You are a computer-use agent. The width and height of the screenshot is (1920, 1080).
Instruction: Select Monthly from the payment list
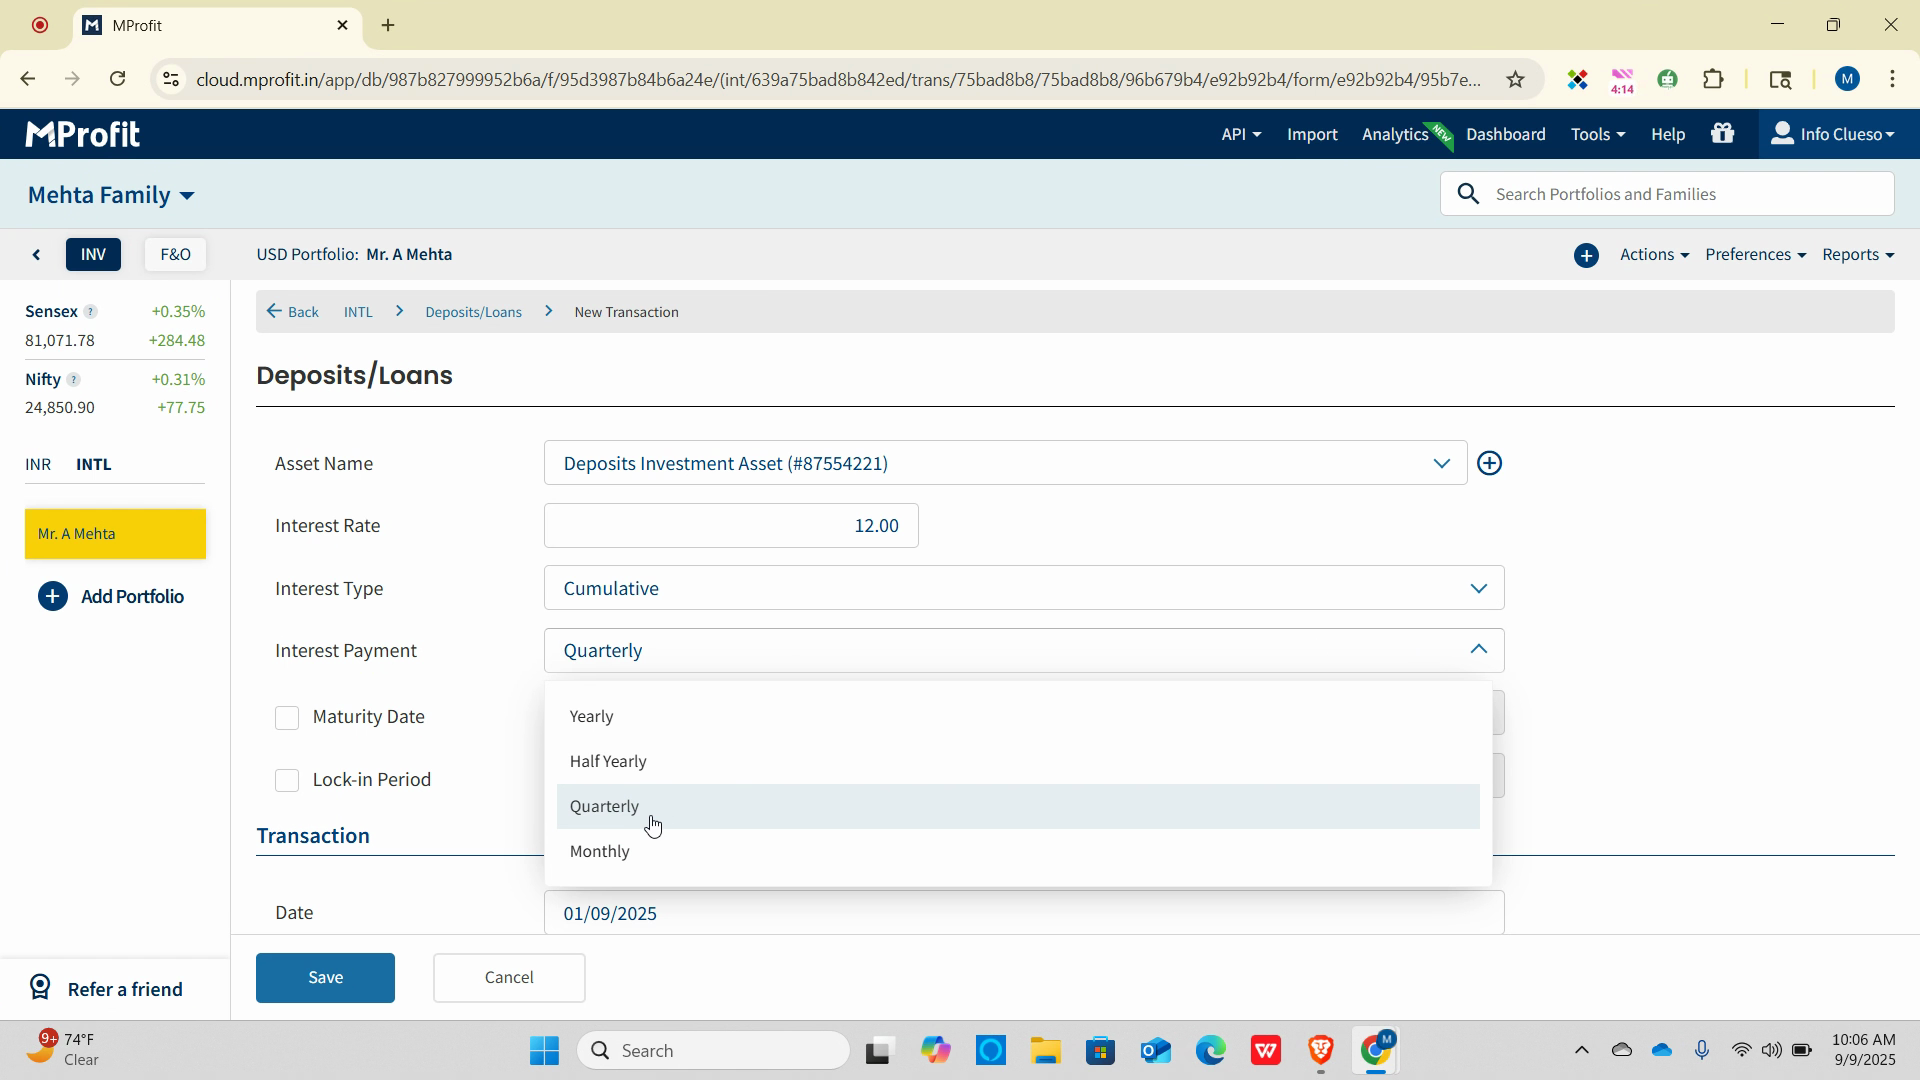(600, 851)
